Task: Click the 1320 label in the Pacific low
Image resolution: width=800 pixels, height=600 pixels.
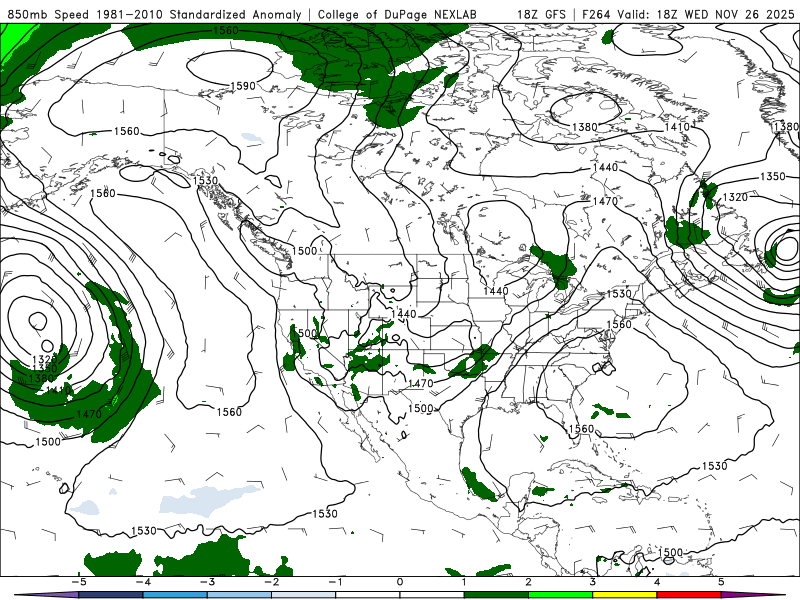Action: (x=44, y=359)
